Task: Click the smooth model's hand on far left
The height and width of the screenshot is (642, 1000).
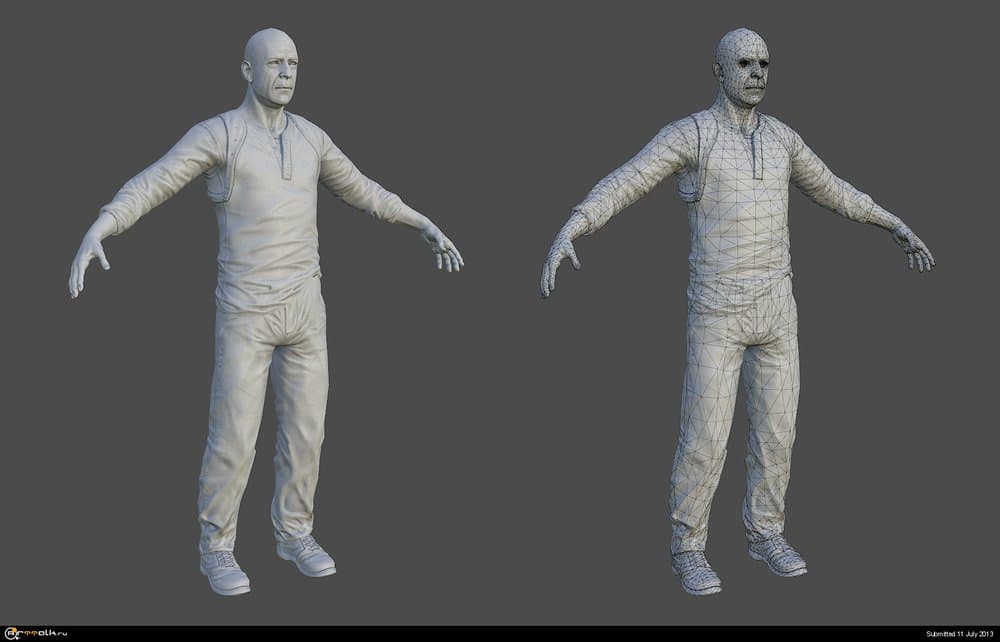Action: pos(86,265)
